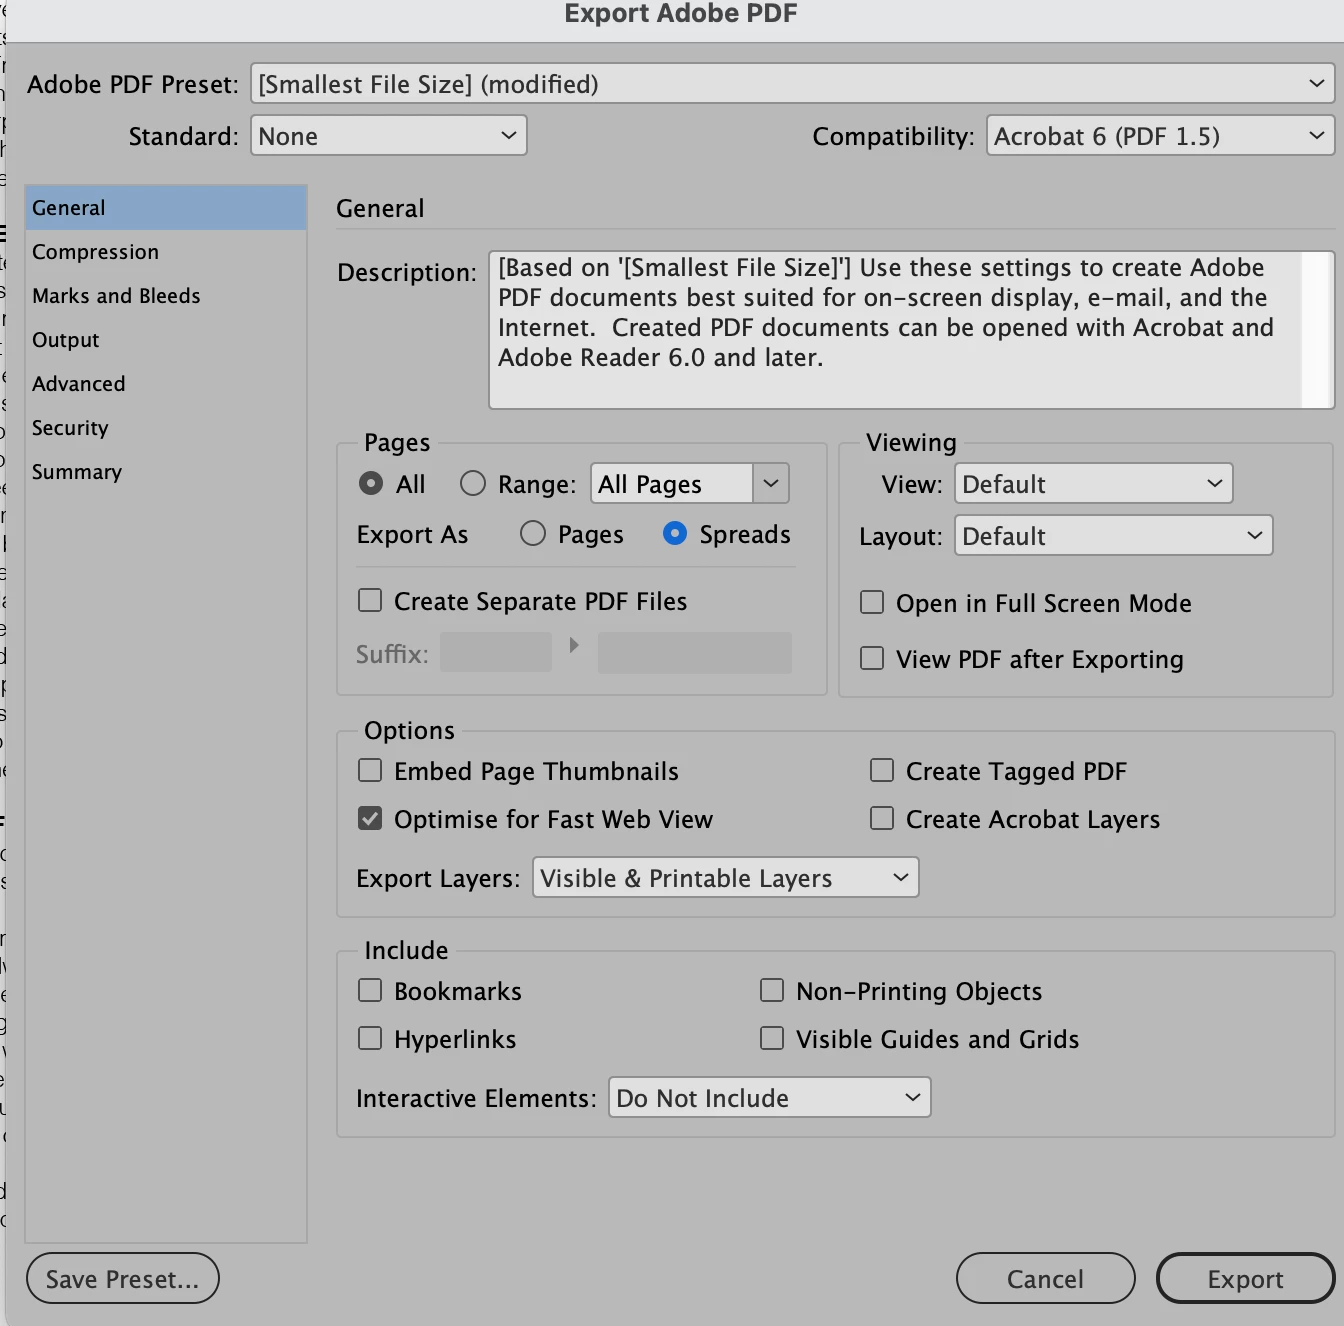Click the Export button
Viewport: 1344px width, 1326px height.
click(x=1246, y=1279)
